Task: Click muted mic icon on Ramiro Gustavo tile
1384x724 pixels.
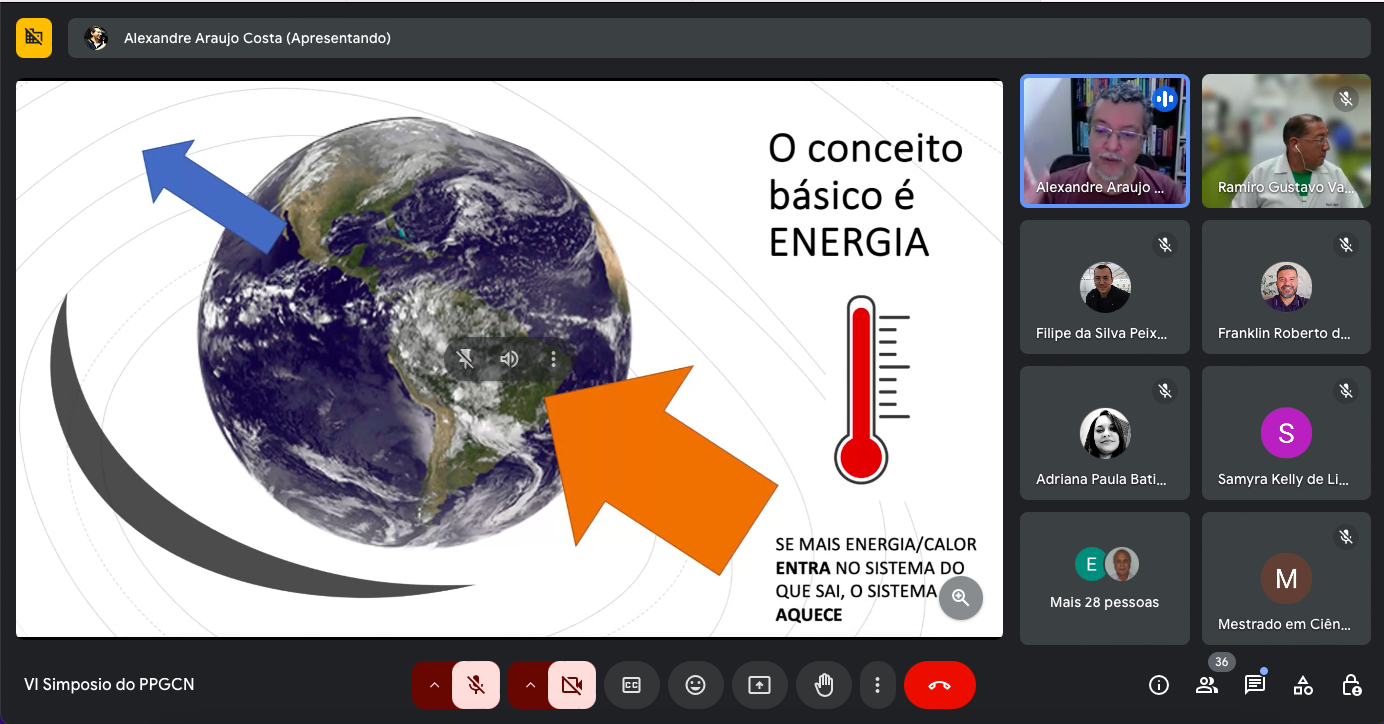Action: (1346, 99)
